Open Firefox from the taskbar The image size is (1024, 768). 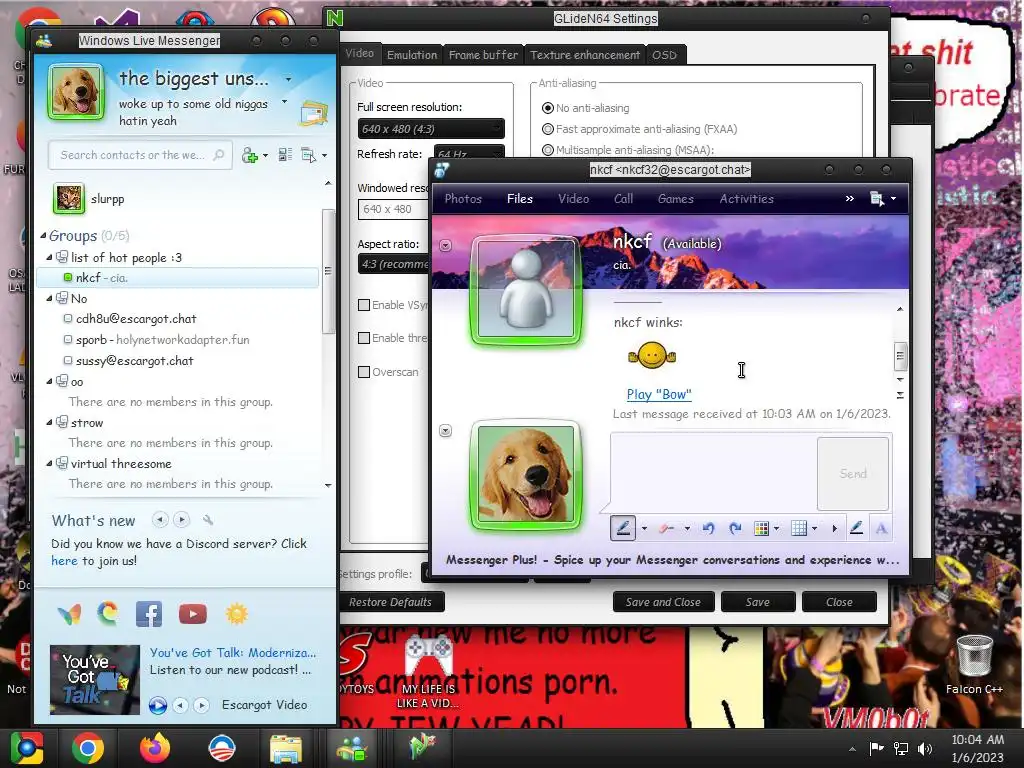(155, 748)
